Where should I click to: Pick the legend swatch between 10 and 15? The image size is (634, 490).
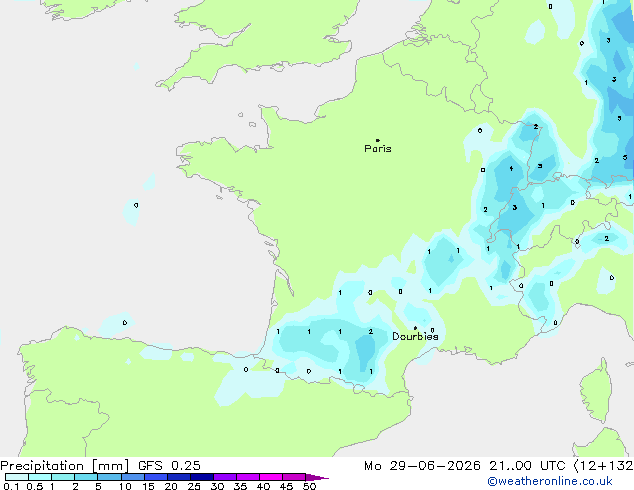(x=133, y=477)
